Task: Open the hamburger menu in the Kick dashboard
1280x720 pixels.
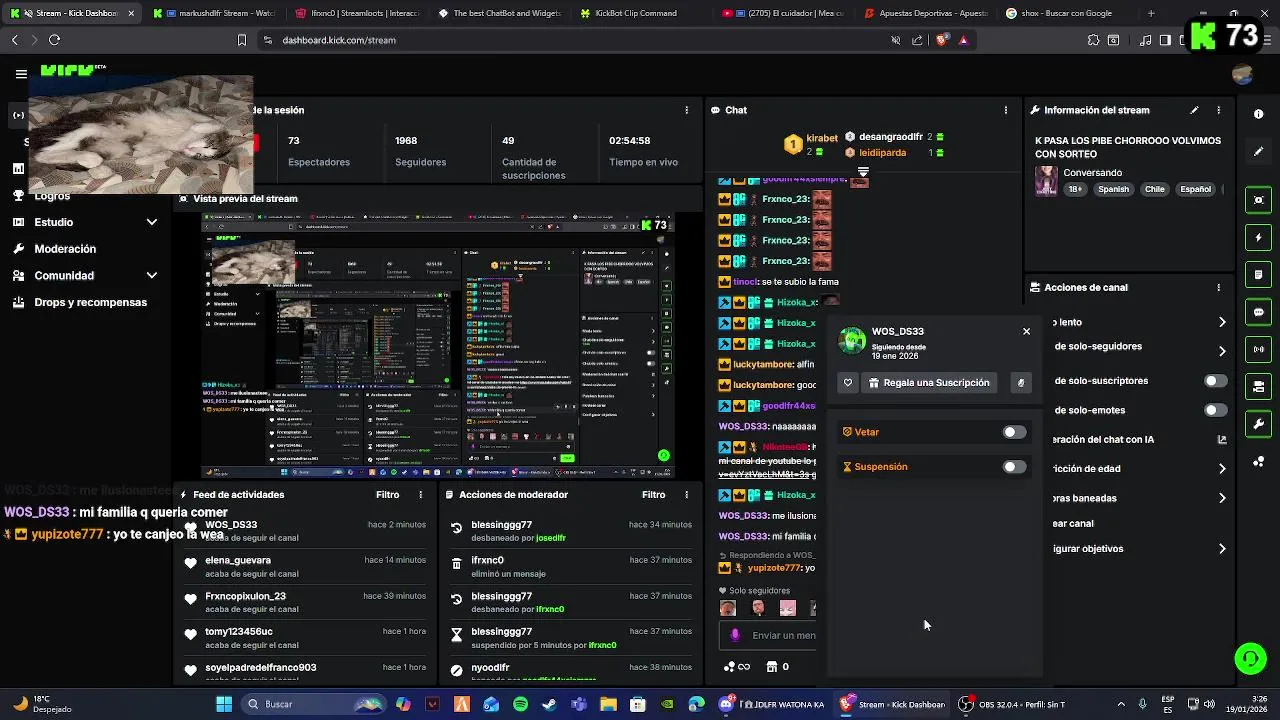Action: click(21, 73)
